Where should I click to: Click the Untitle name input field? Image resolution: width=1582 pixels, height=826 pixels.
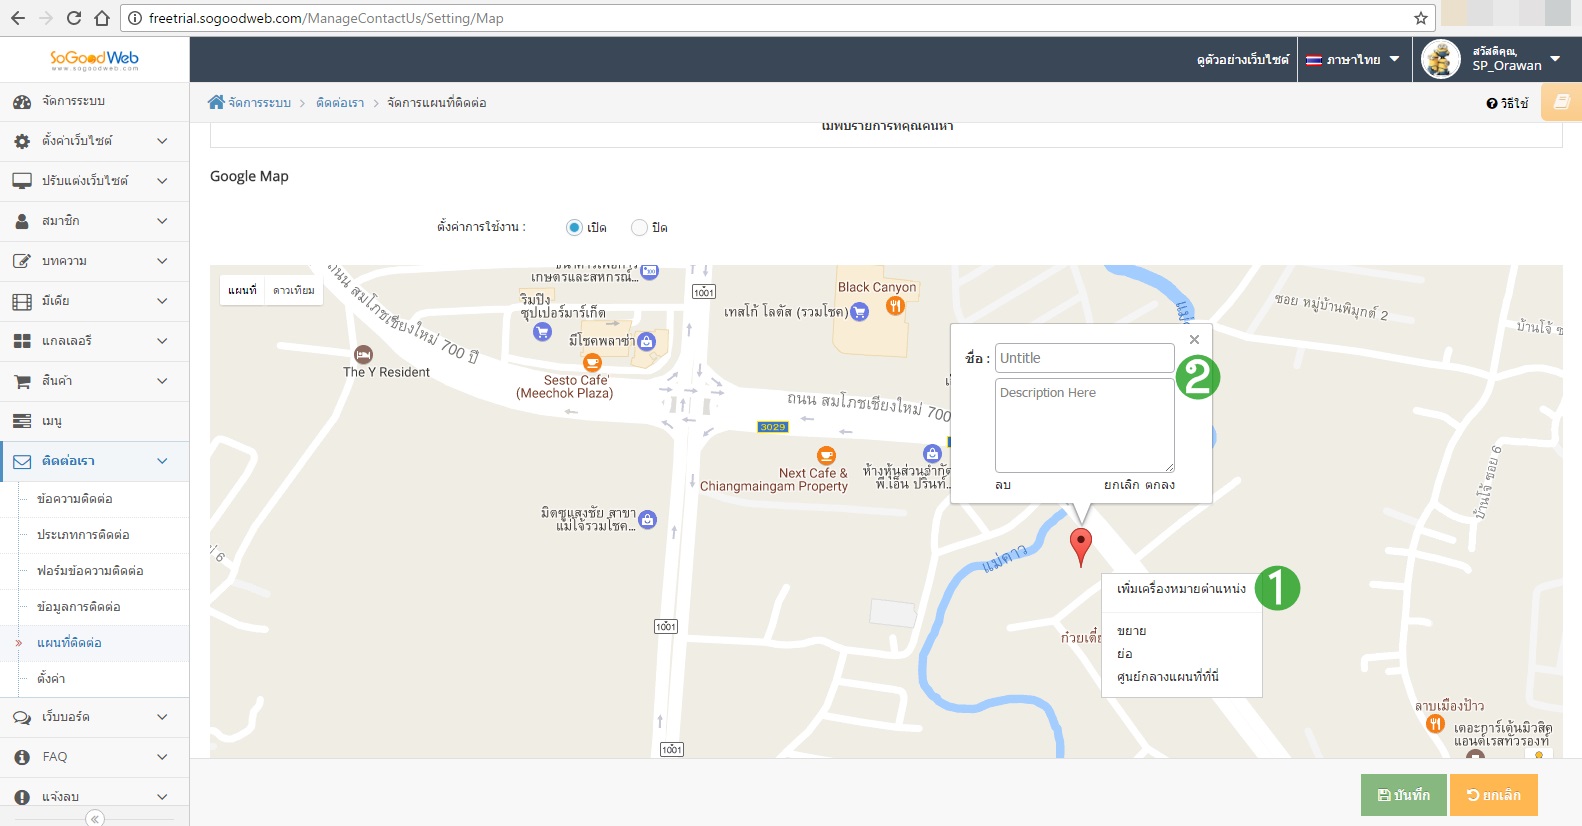(x=1084, y=358)
